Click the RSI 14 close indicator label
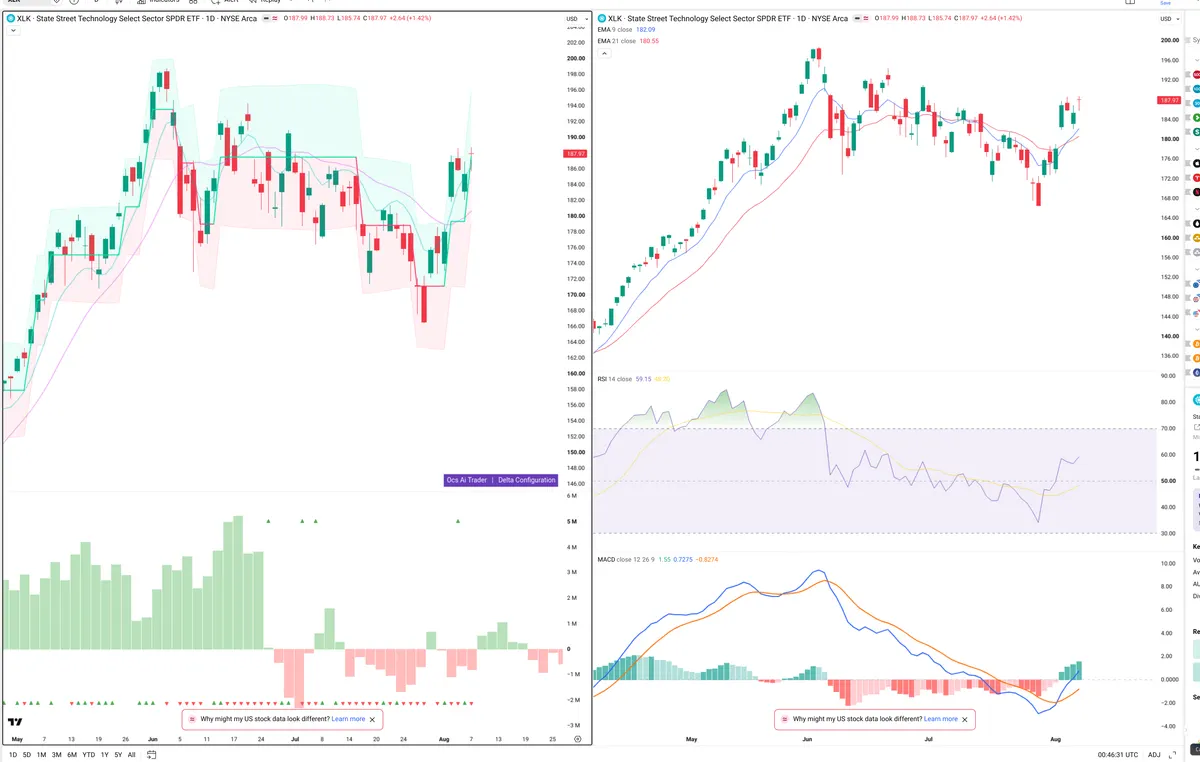Screen dimensions: 1200x762 click(615, 379)
